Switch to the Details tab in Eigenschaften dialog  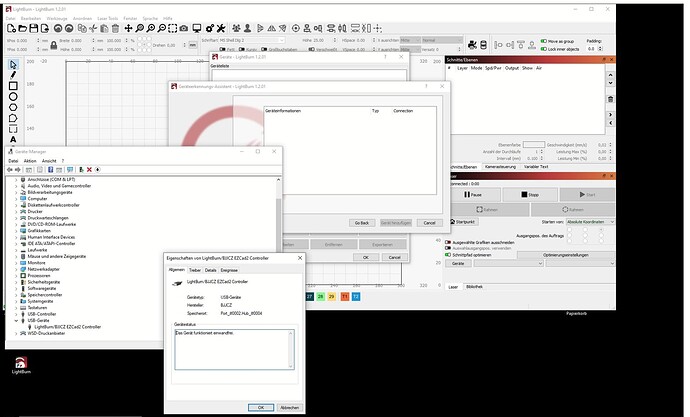(210, 270)
